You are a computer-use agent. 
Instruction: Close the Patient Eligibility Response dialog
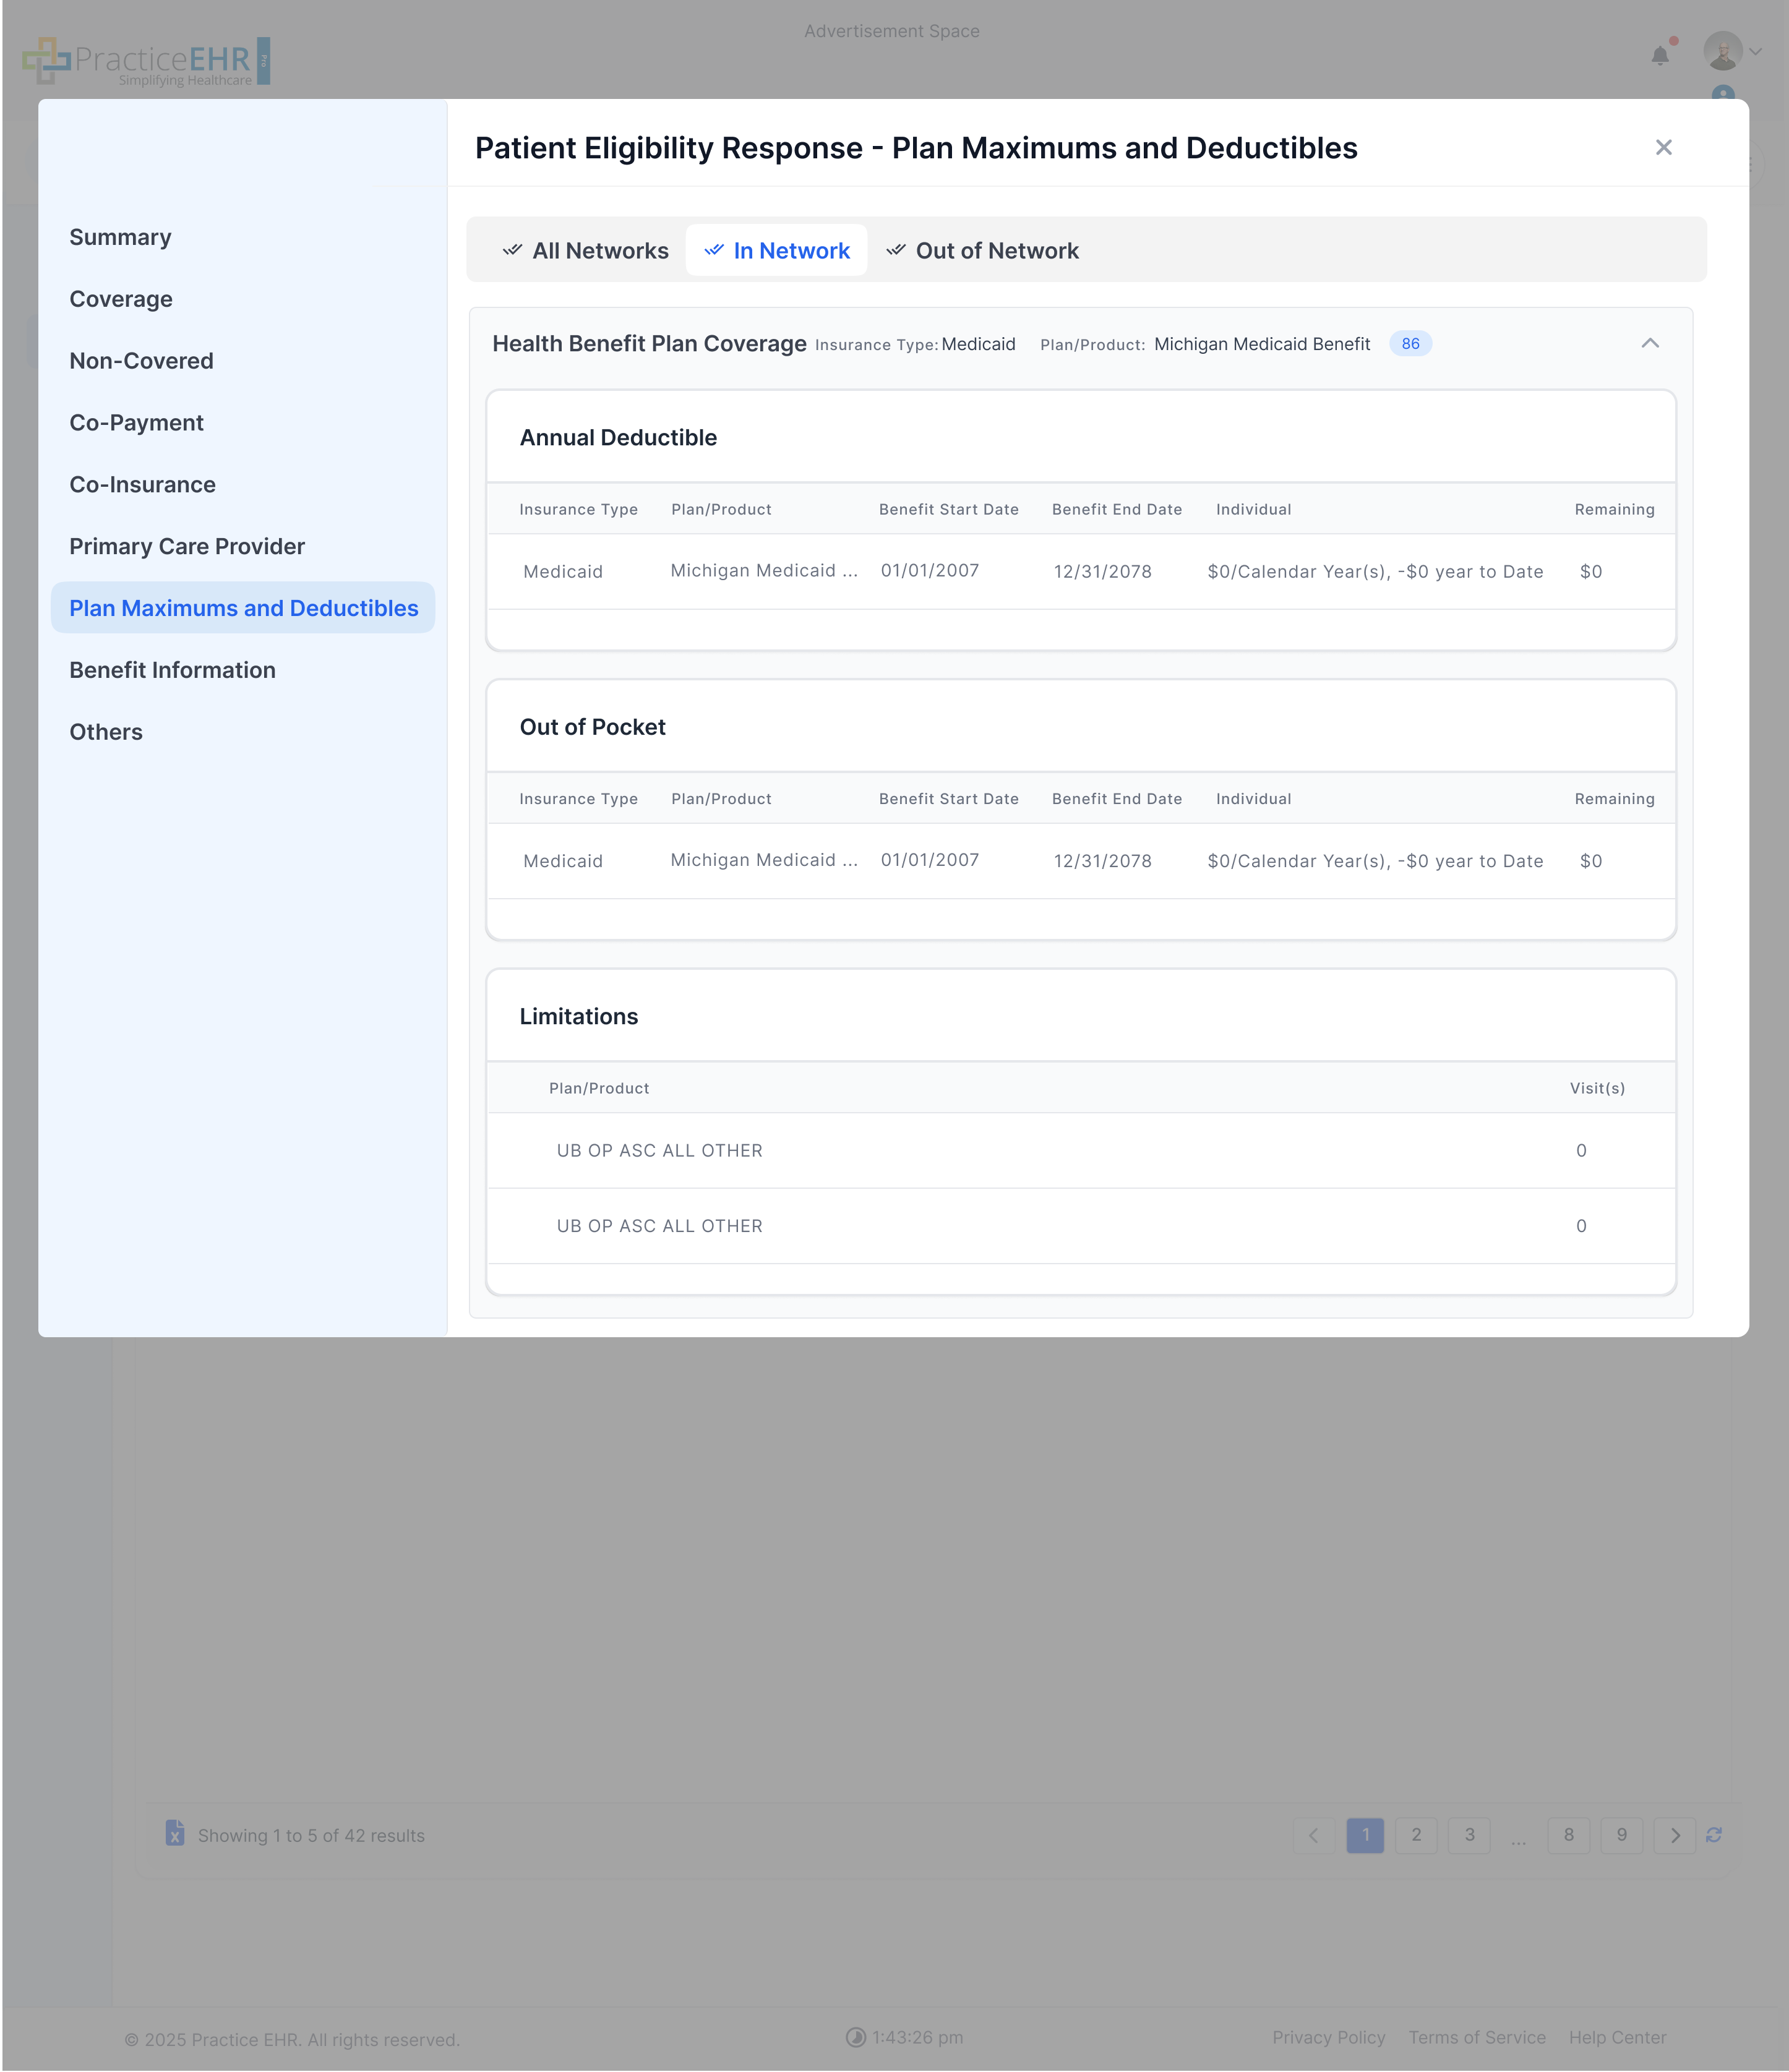1663,148
